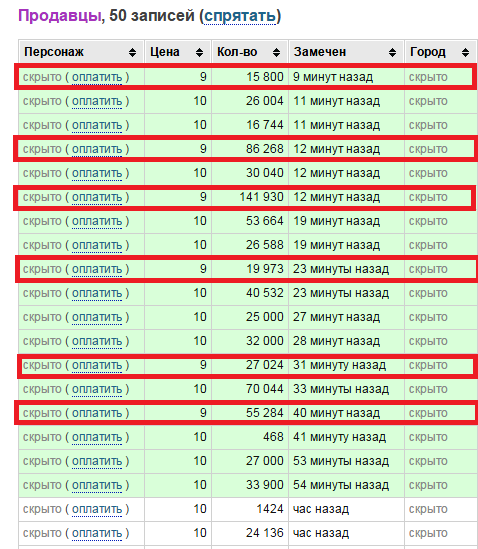The height and width of the screenshot is (549, 478).
Task: Open the Продавцы heading link
Action: pyautogui.click(x=60, y=16)
